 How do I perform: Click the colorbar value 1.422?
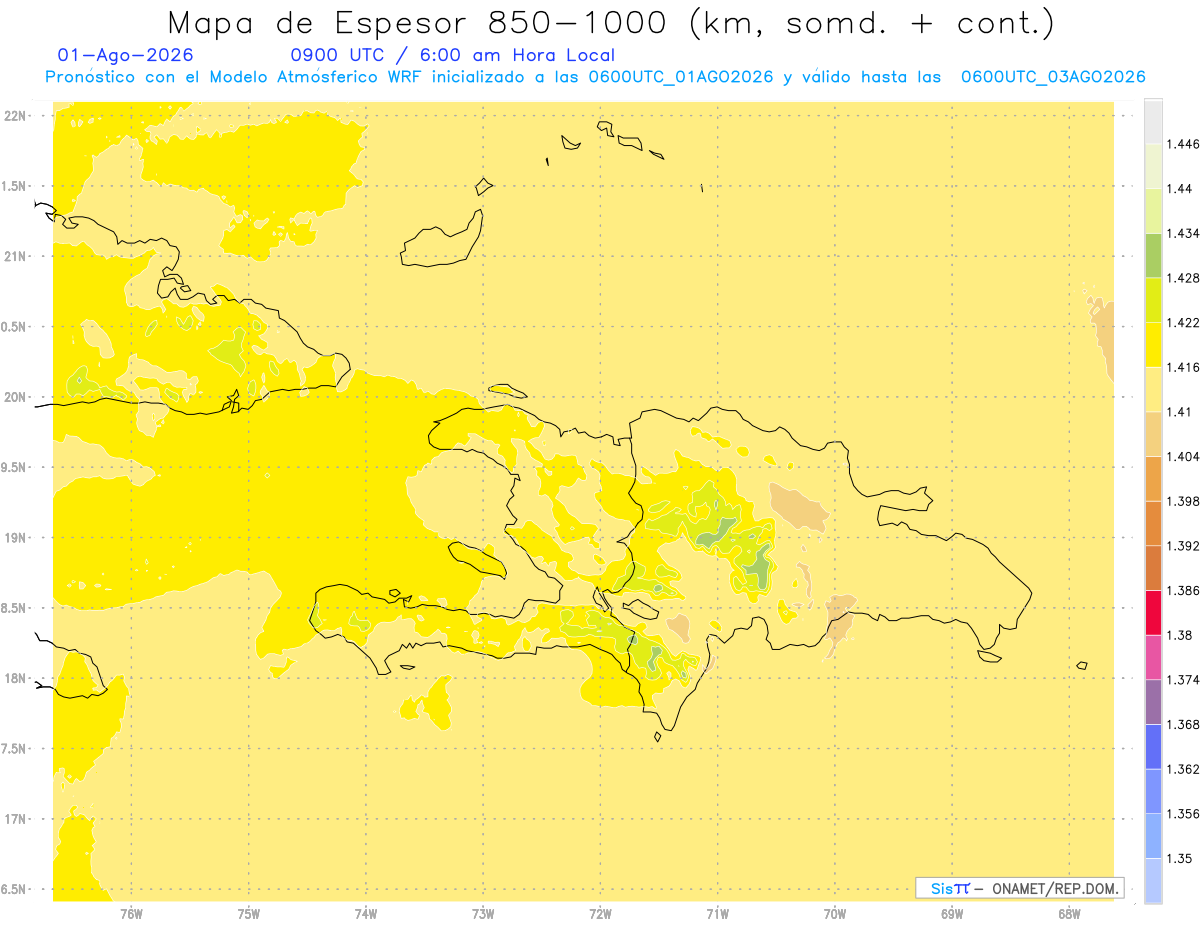(x=1183, y=323)
